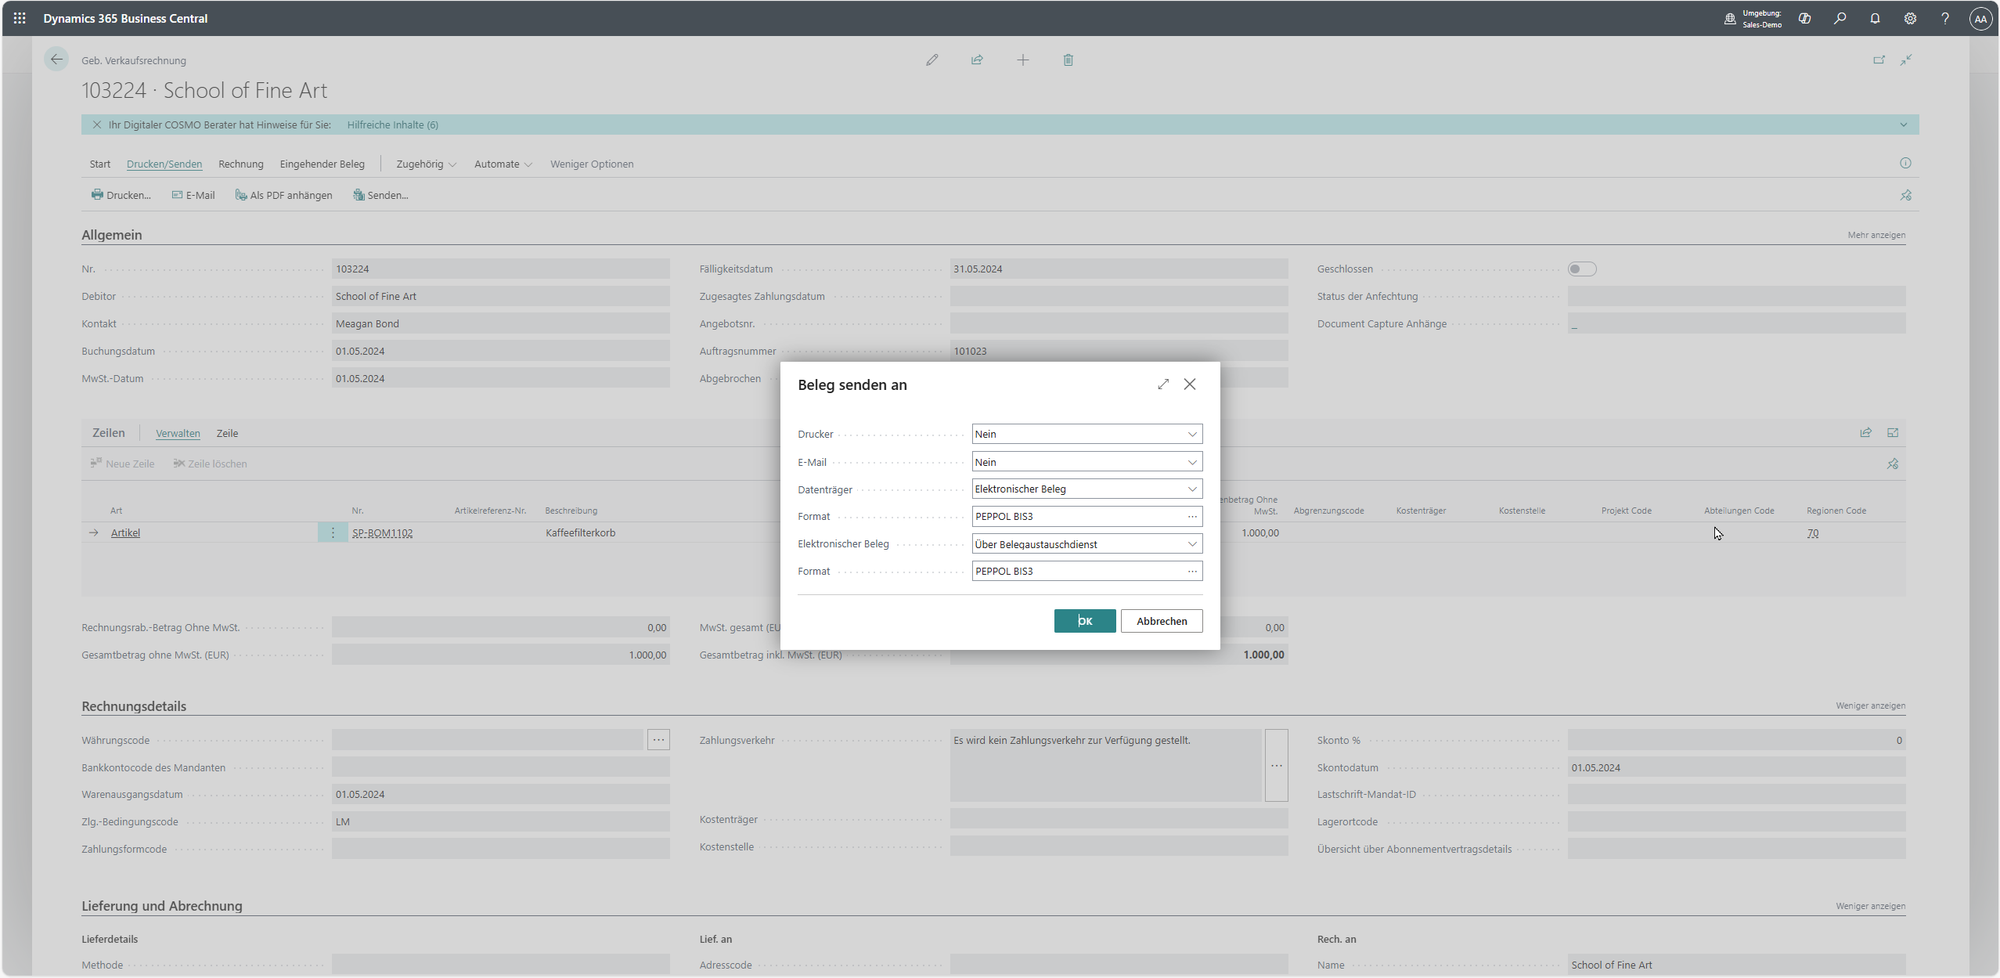Open the Hilfreiche Inhalte (6) link
2000x978 pixels.
click(392, 125)
